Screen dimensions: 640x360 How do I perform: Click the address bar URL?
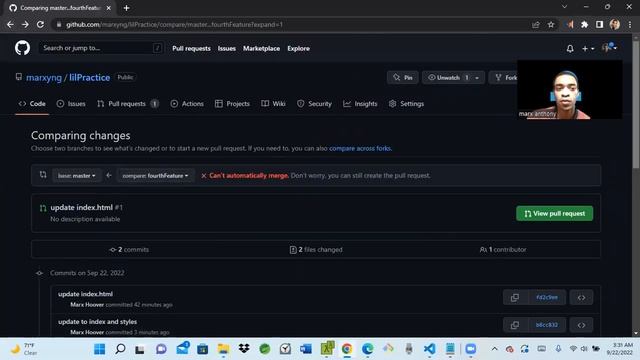coord(174,24)
